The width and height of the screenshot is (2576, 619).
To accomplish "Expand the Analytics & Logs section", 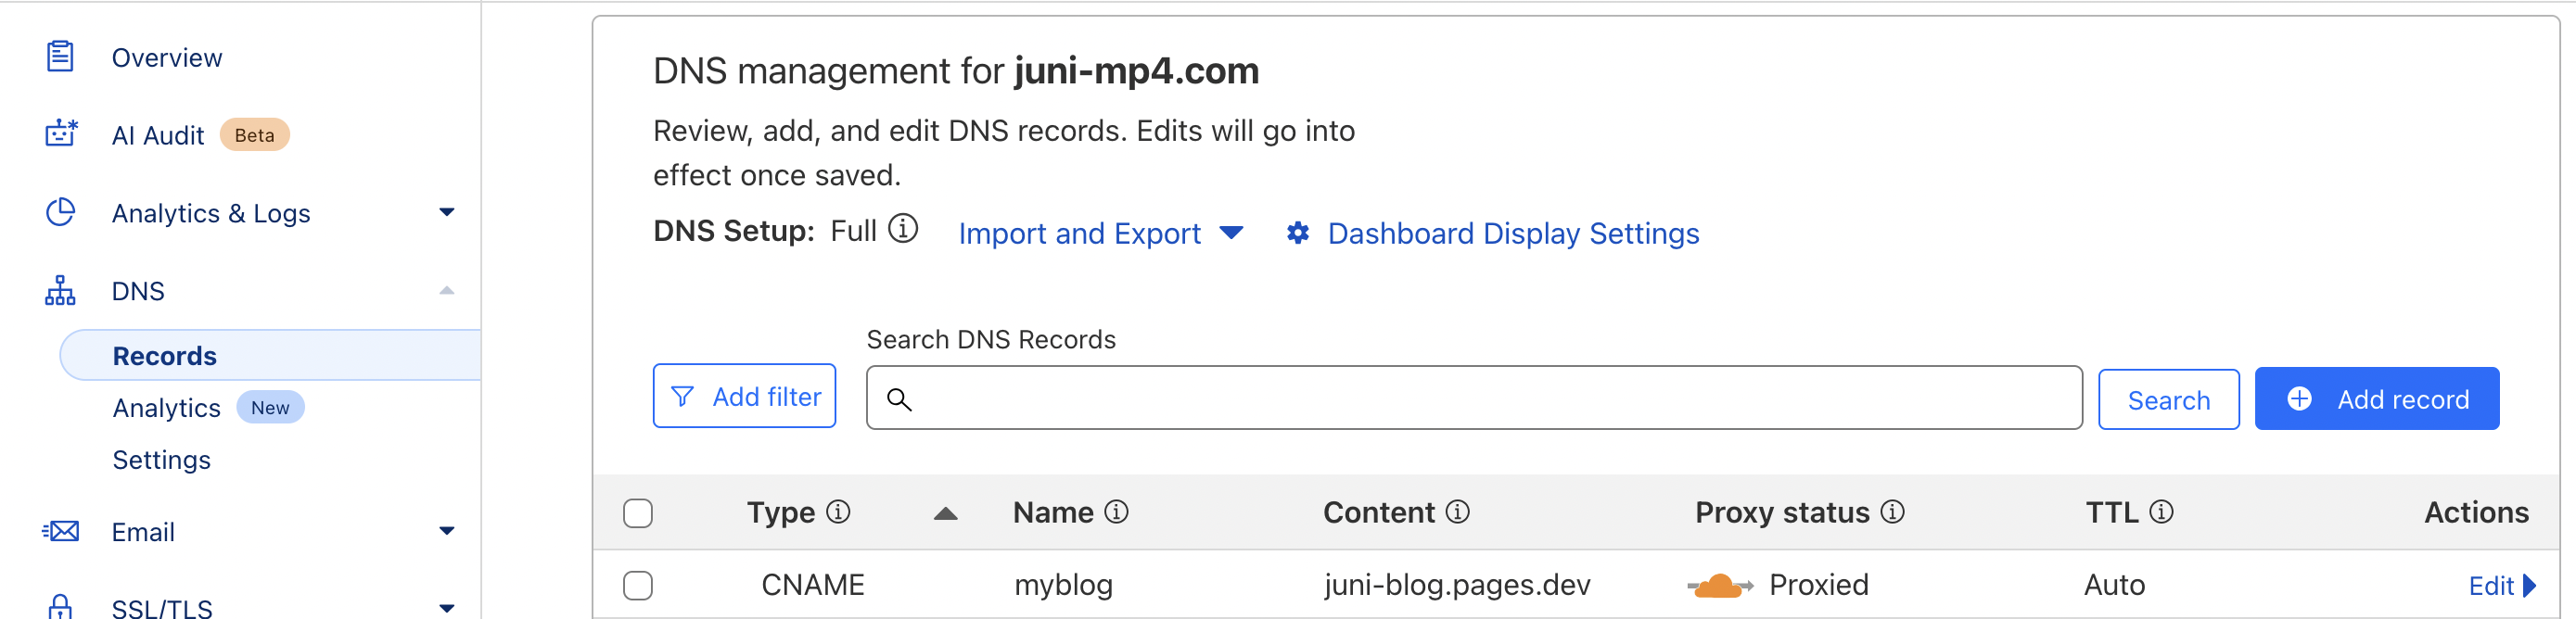I will (x=447, y=212).
